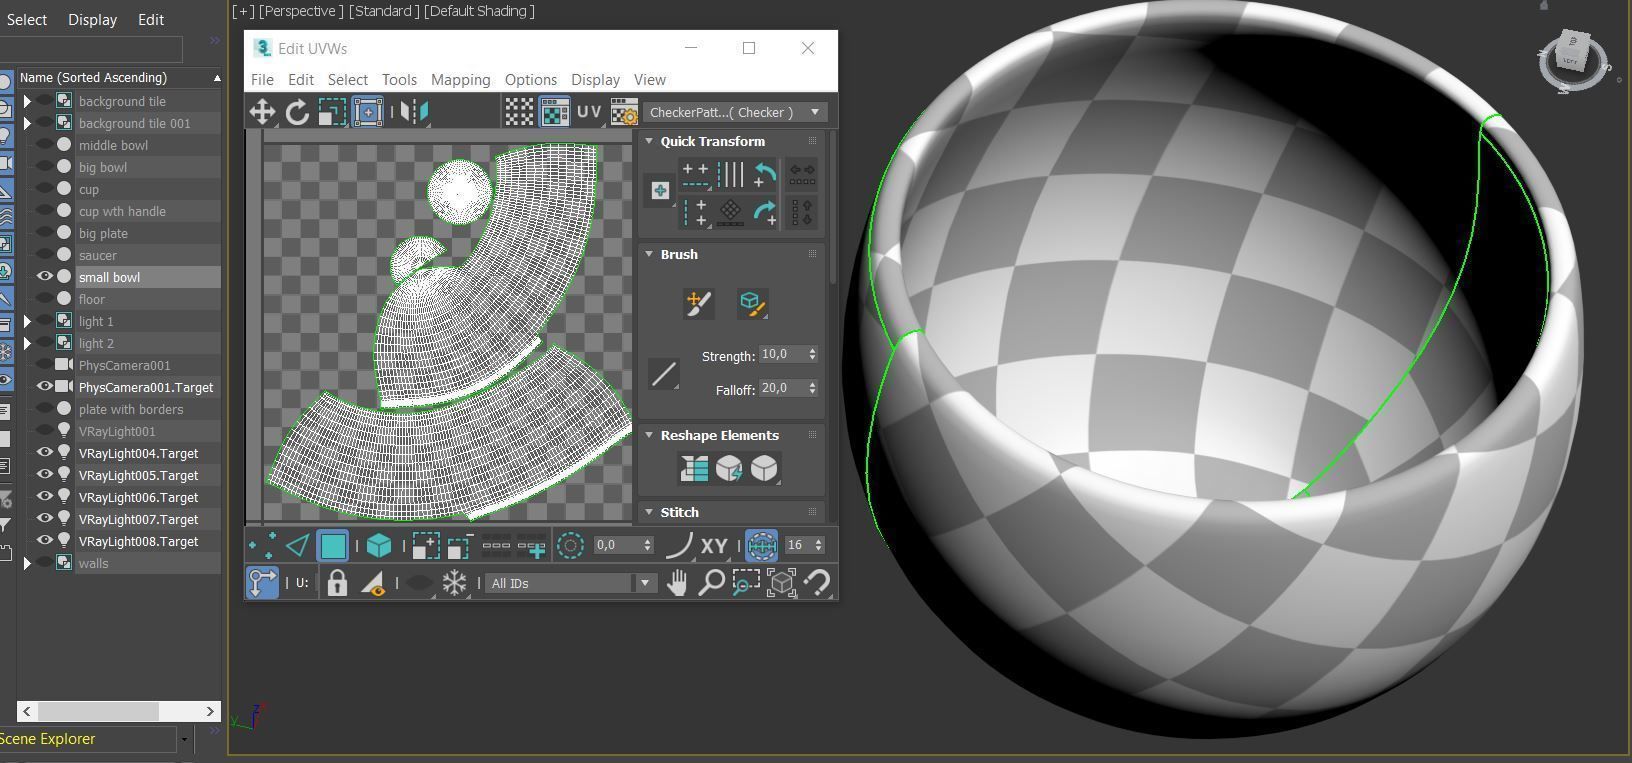Viewport: 1632px width, 763px height.
Task: Select the Scale Selected Subobject tool
Action: coord(332,112)
